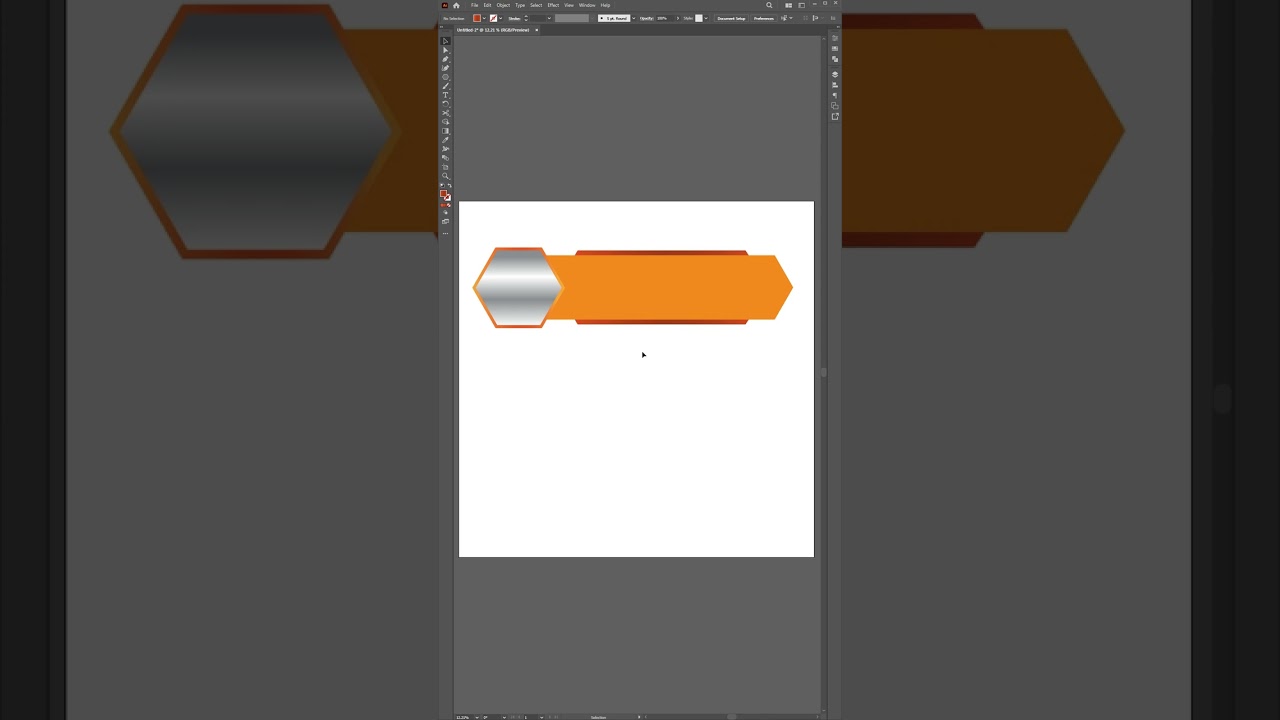
Task: Select the Zoom magnifier tool
Action: pos(446,175)
